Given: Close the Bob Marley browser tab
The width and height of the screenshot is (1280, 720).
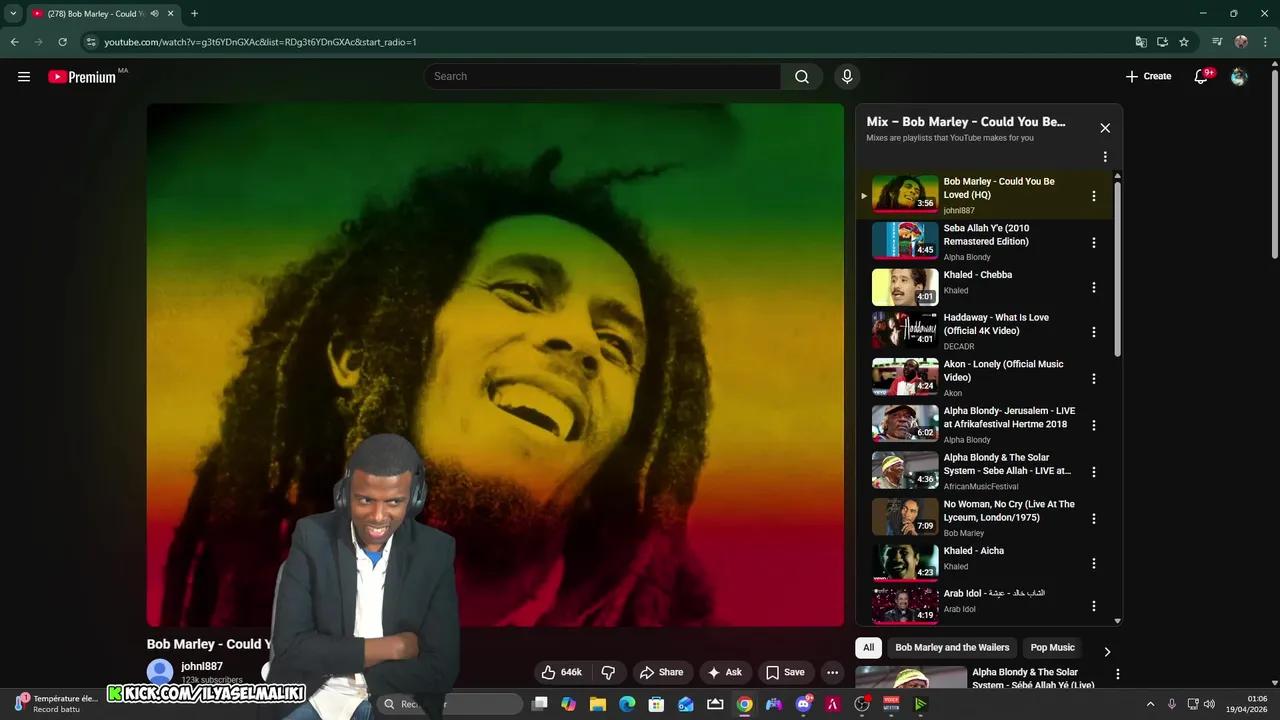Looking at the screenshot, I should click(171, 14).
